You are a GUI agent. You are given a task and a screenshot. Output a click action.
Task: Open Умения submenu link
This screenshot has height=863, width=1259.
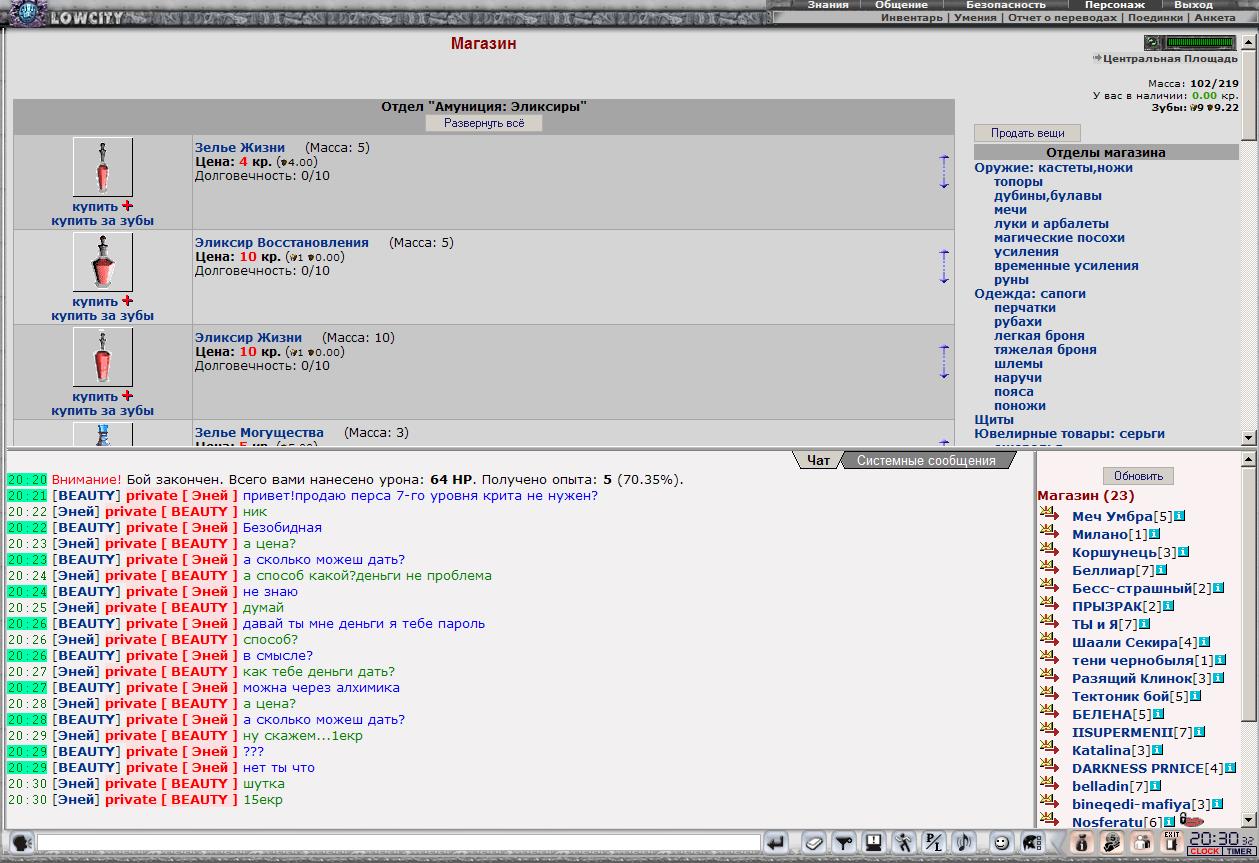click(x=975, y=17)
